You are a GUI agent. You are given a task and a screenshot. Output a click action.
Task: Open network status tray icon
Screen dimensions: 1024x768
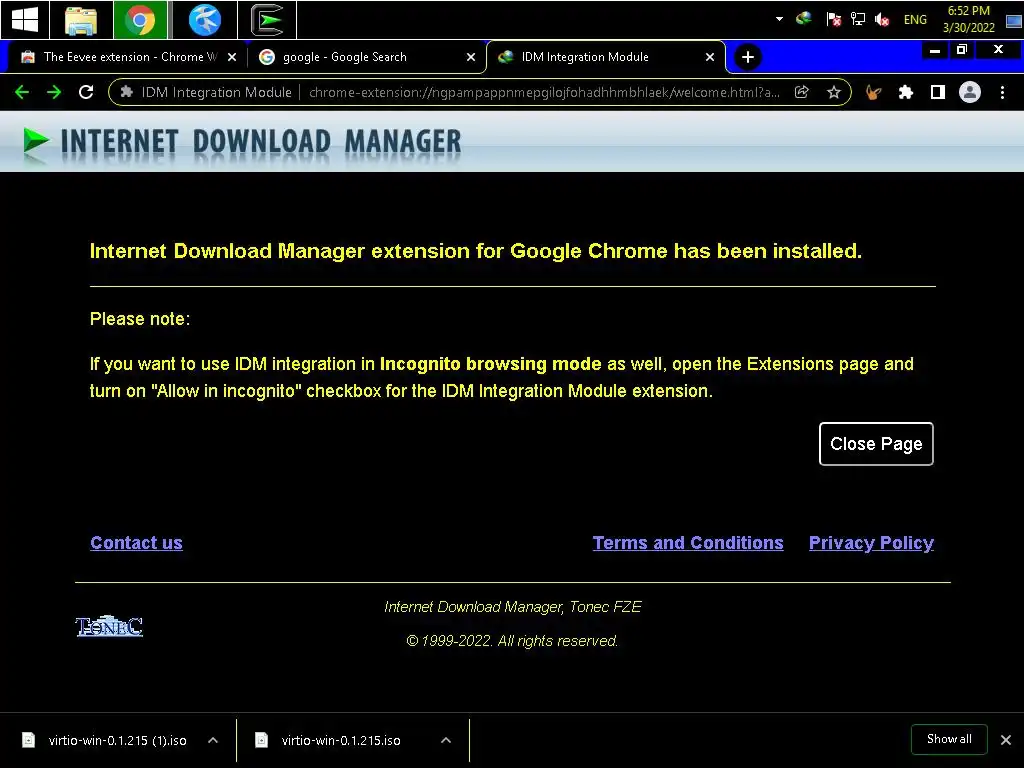click(858, 20)
